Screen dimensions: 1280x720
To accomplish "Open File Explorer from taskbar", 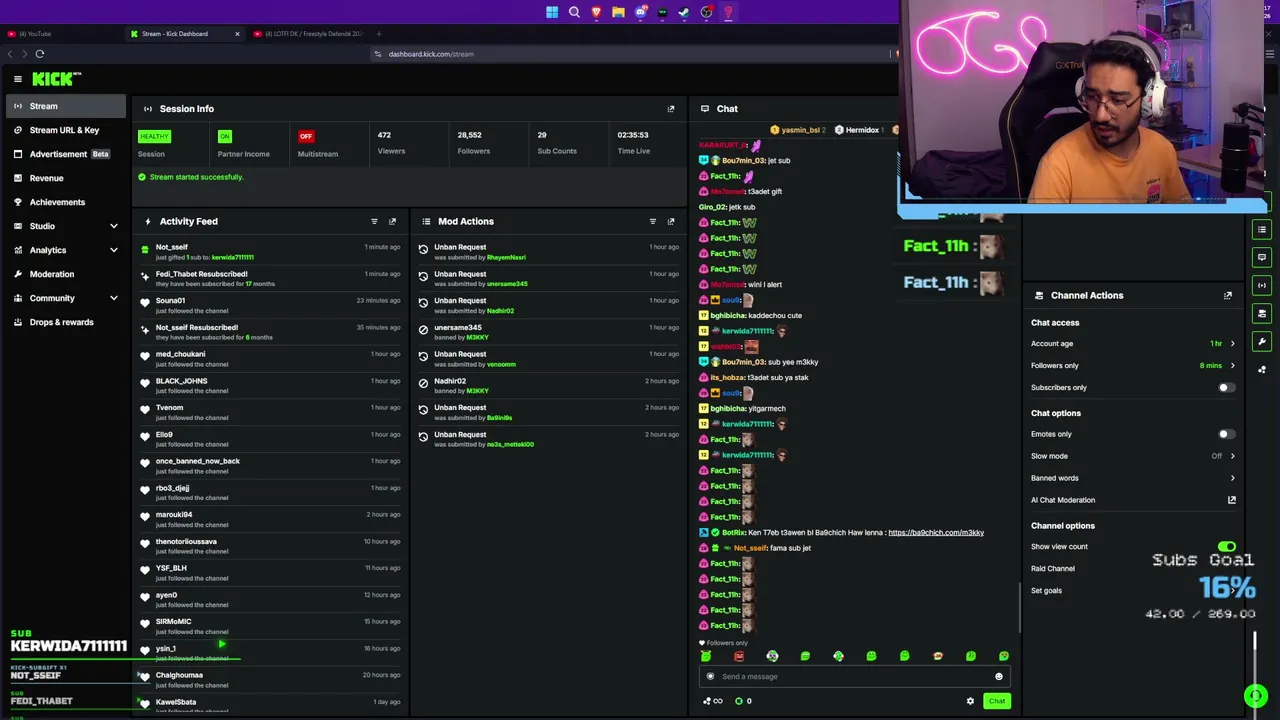I will tap(618, 12).
